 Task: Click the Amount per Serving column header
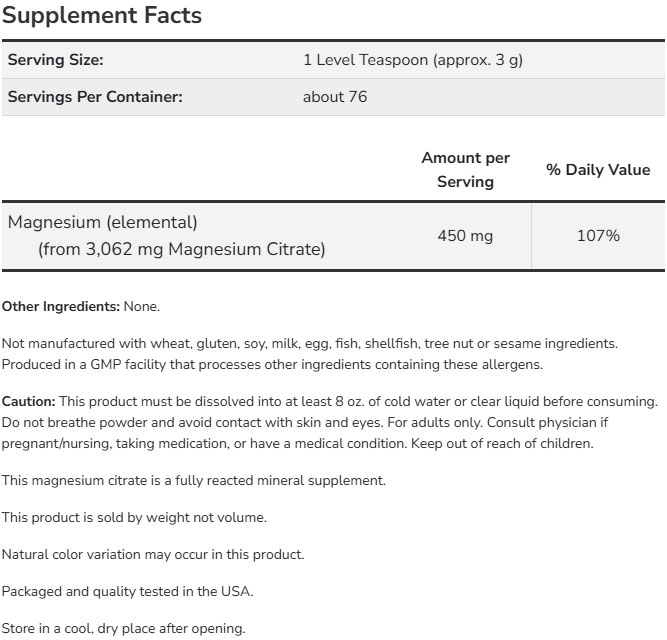465,170
